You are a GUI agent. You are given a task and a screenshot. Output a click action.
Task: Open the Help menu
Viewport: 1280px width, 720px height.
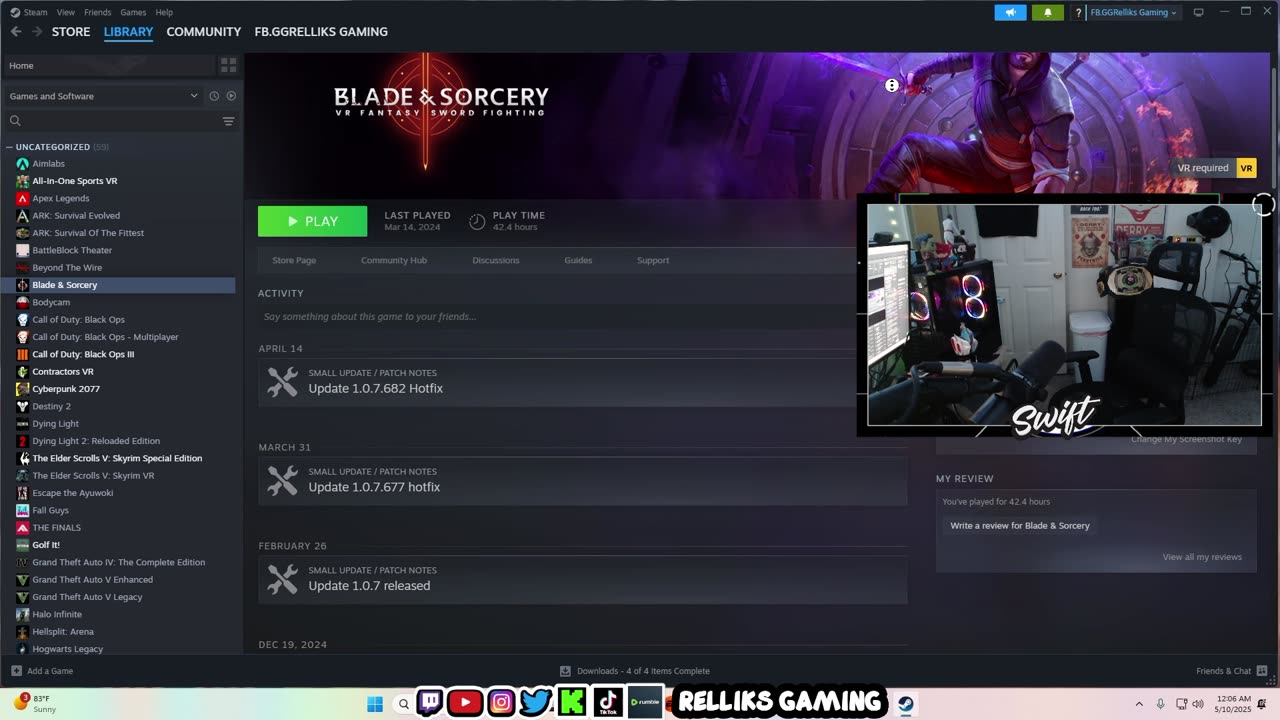[x=164, y=12]
